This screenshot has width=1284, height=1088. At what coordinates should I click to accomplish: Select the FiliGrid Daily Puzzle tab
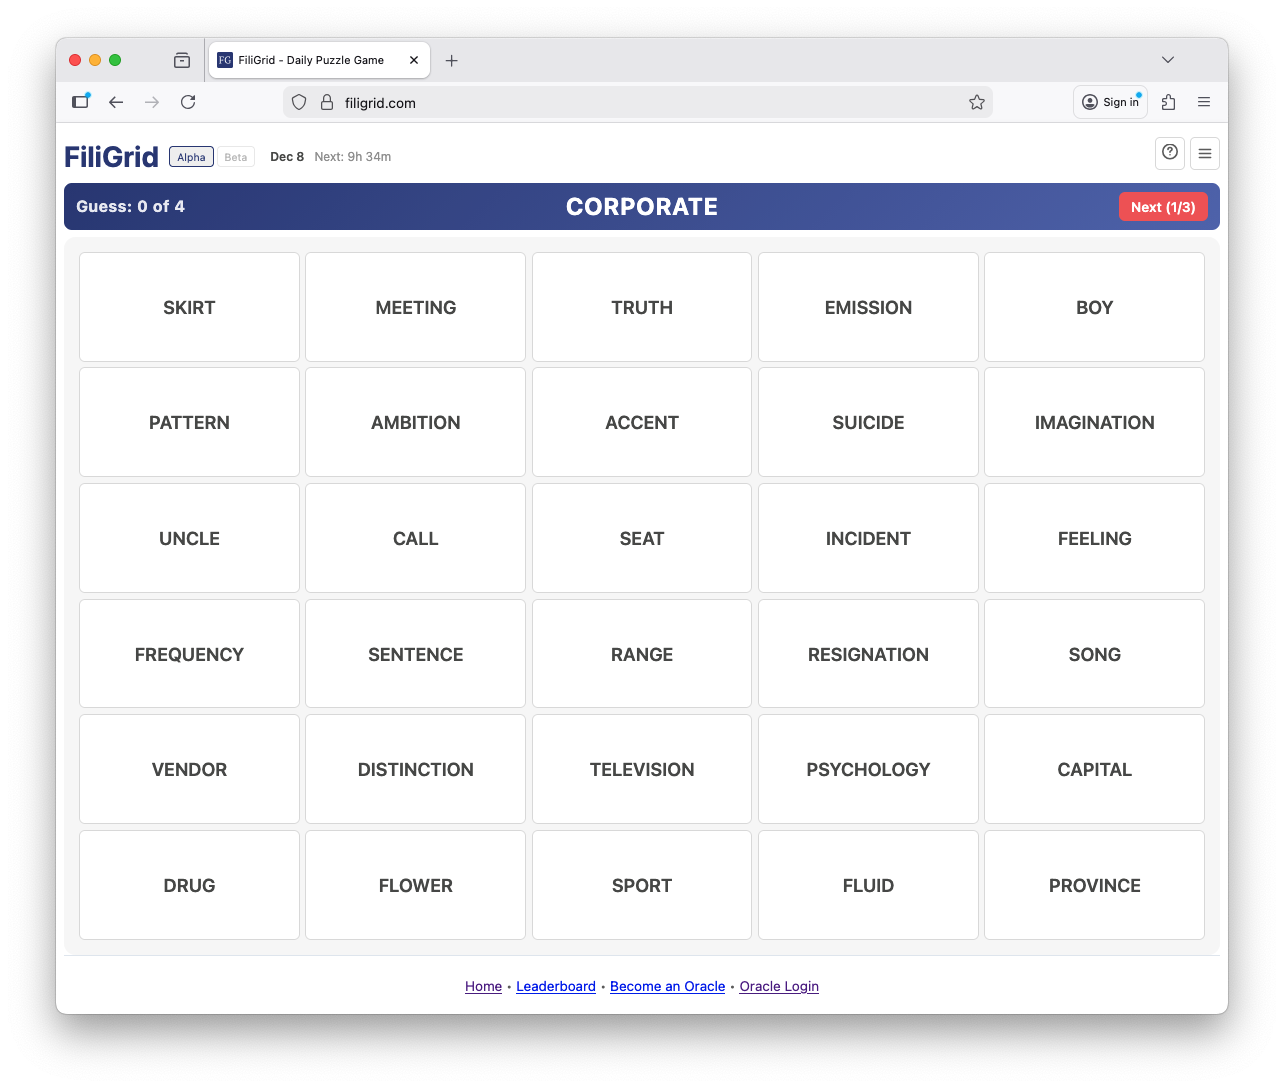coord(310,60)
